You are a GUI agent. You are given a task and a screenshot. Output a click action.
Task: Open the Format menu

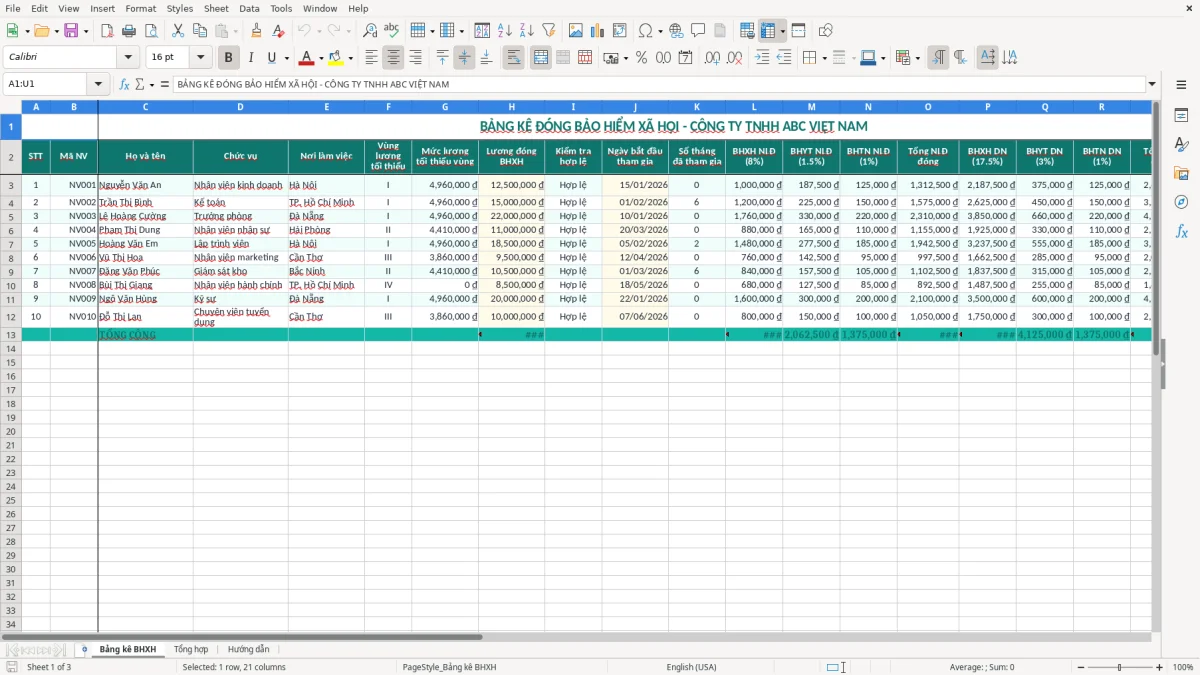140,8
